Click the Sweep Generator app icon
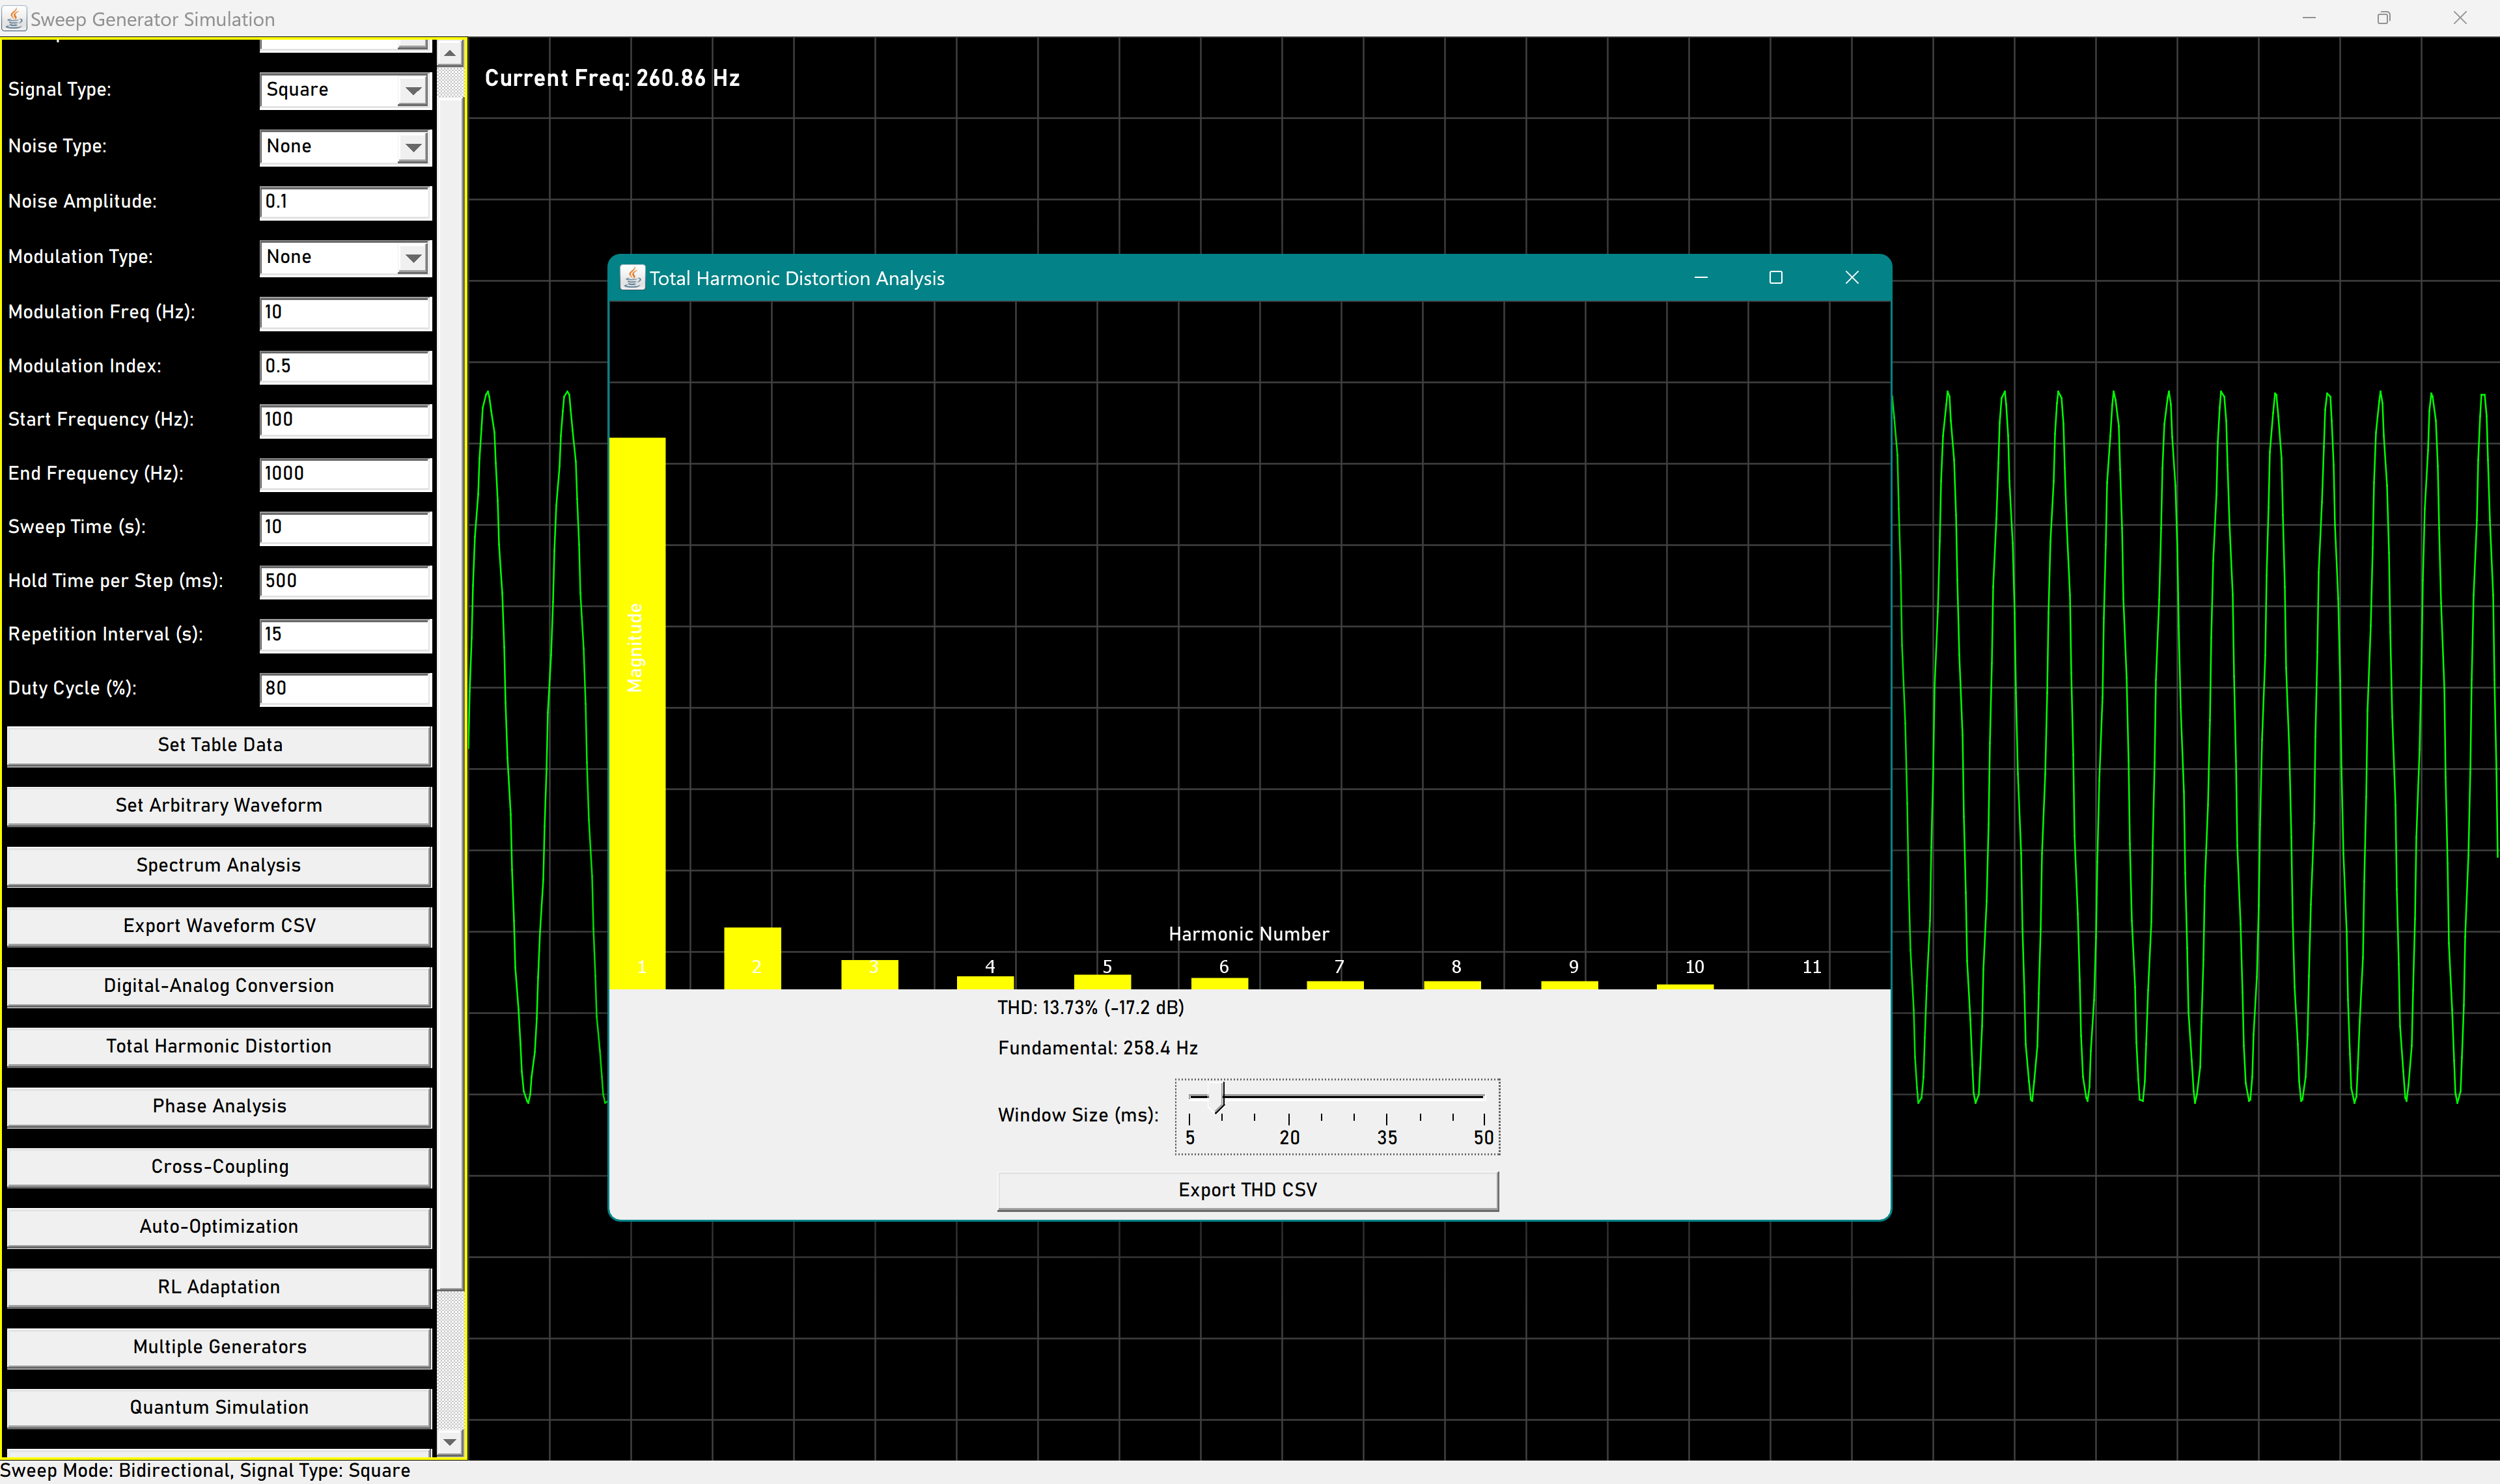The width and height of the screenshot is (2500, 1484). pyautogui.click(x=14, y=18)
